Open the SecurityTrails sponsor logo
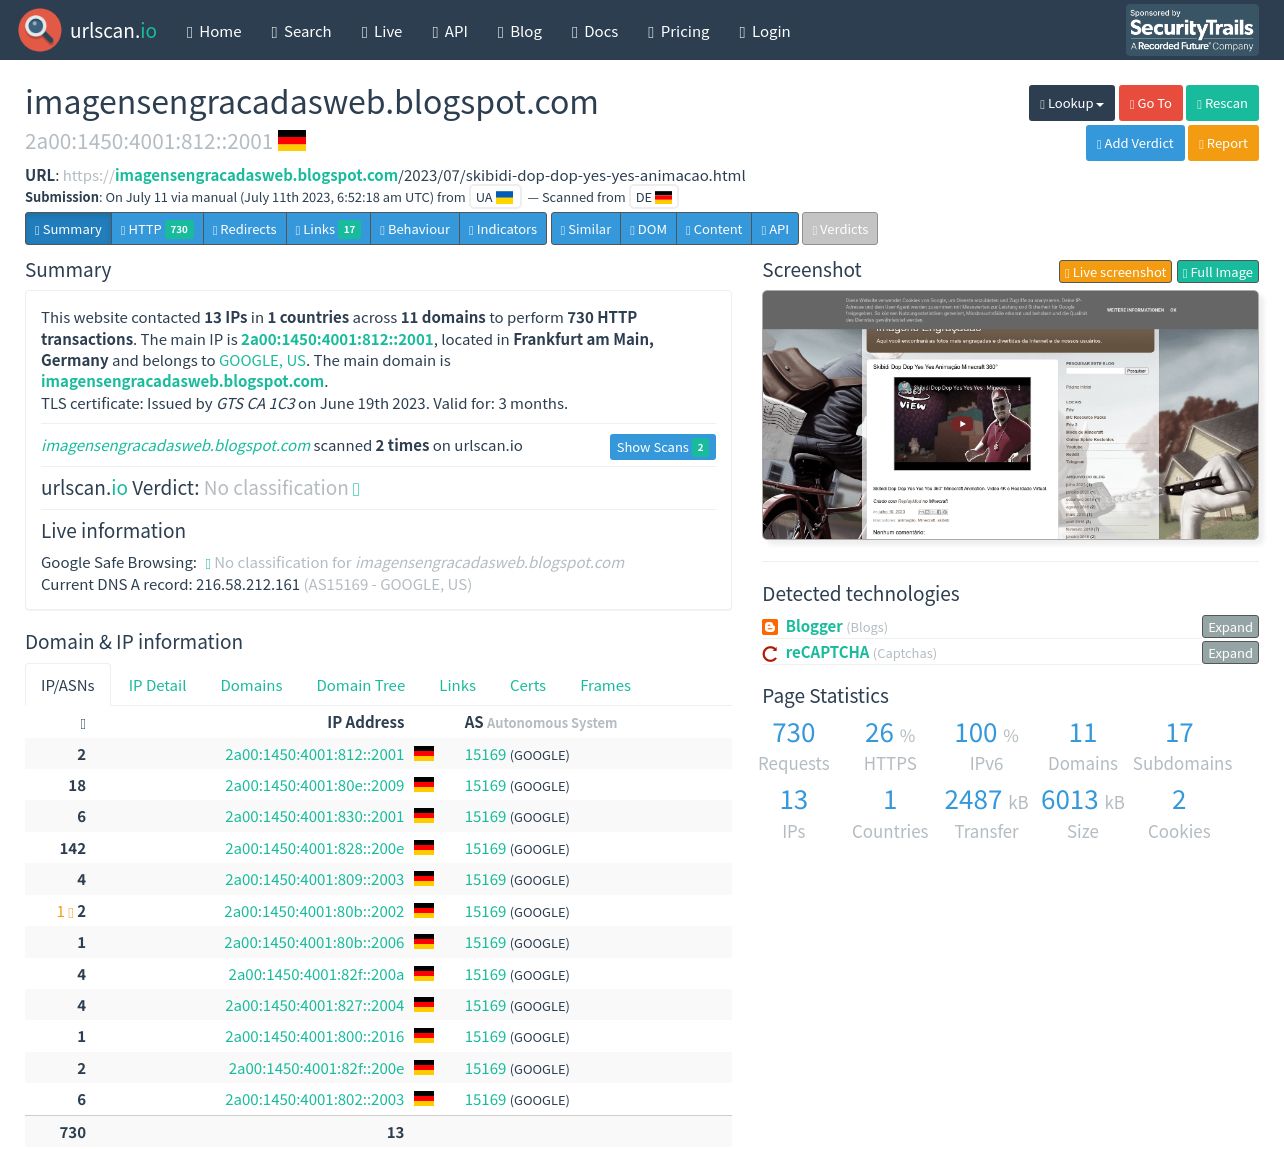1284x1149 pixels. coord(1192,30)
